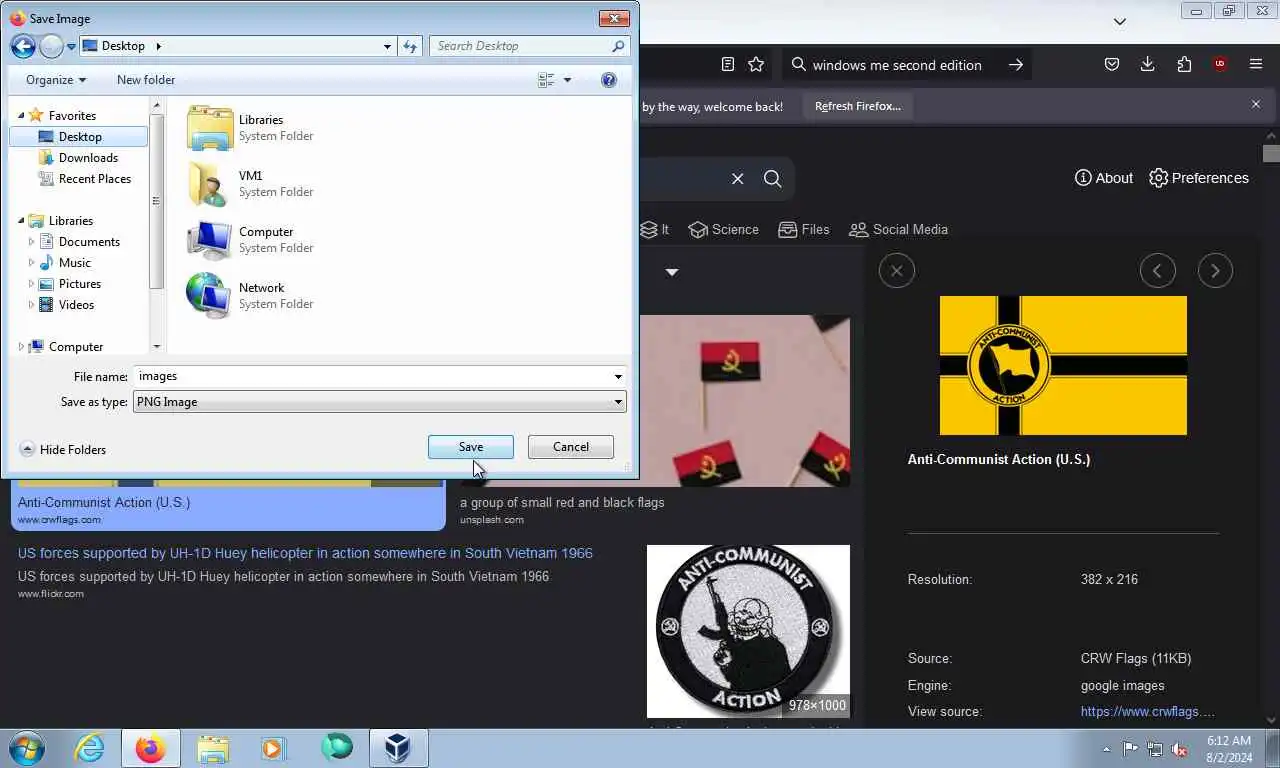Click the uBlock Origin toolbar icon
The height and width of the screenshot is (768, 1280).
coord(1220,65)
